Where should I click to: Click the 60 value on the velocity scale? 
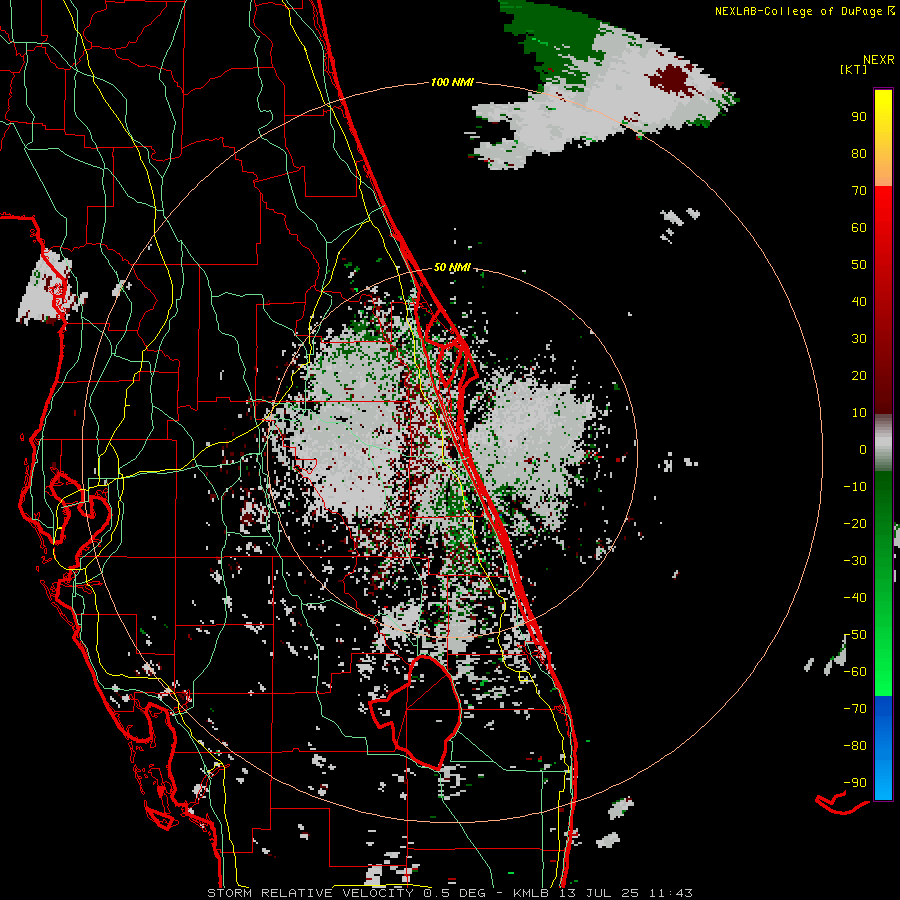point(859,228)
